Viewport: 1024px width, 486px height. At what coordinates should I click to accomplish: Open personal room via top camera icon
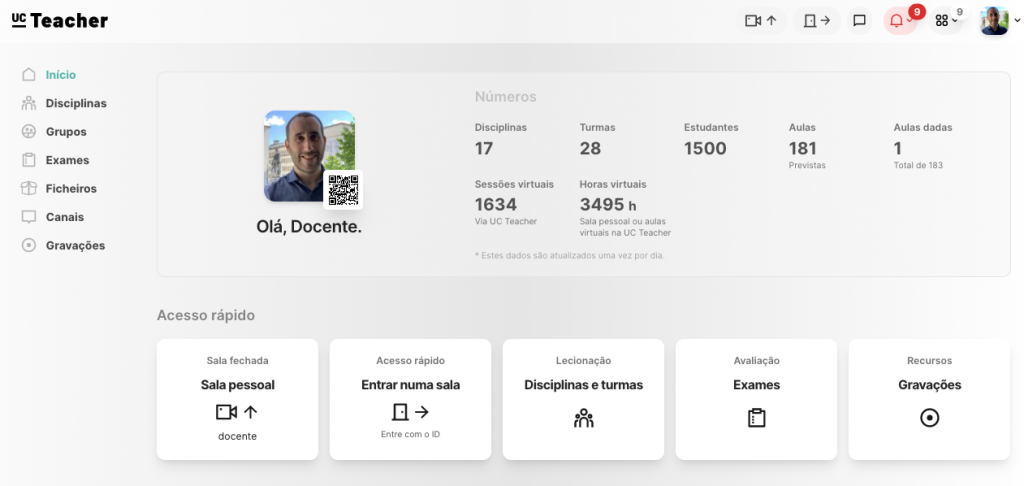(x=761, y=21)
